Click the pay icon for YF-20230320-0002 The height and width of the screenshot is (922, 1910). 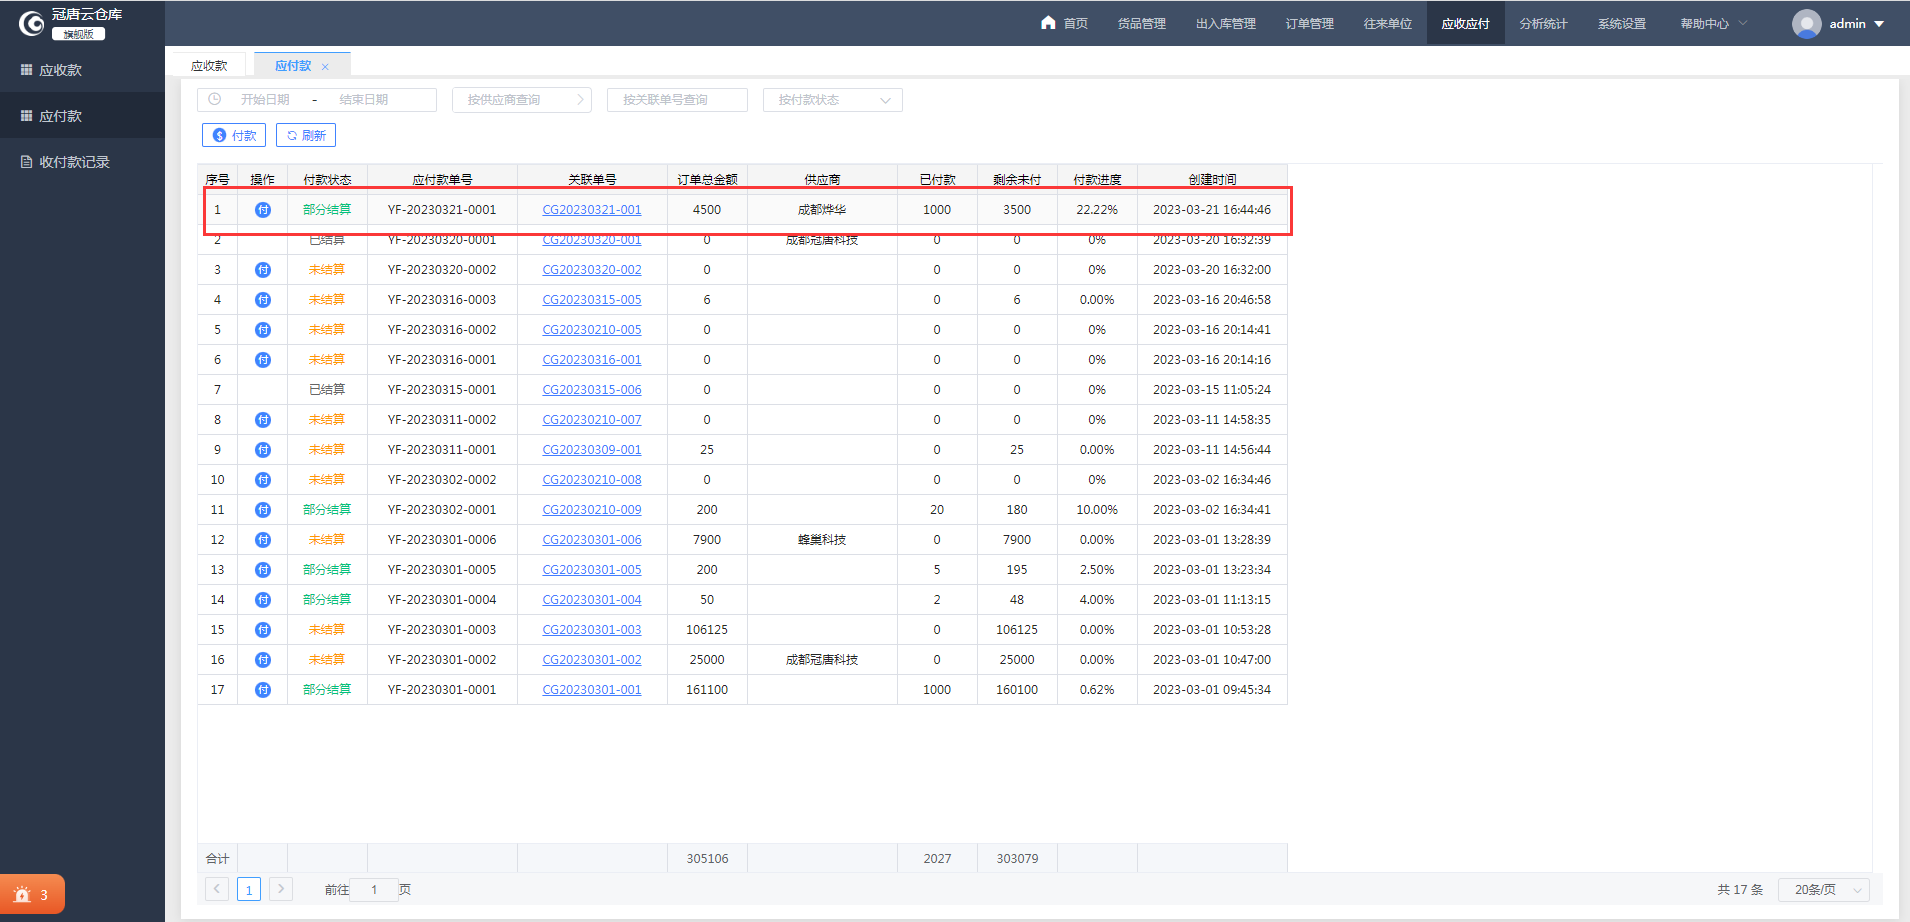click(263, 270)
